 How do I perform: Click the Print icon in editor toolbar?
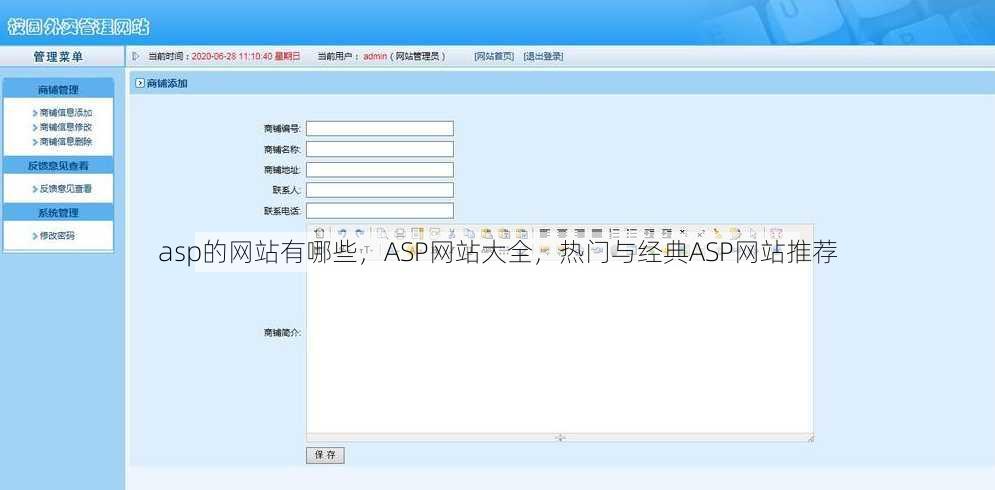400,234
